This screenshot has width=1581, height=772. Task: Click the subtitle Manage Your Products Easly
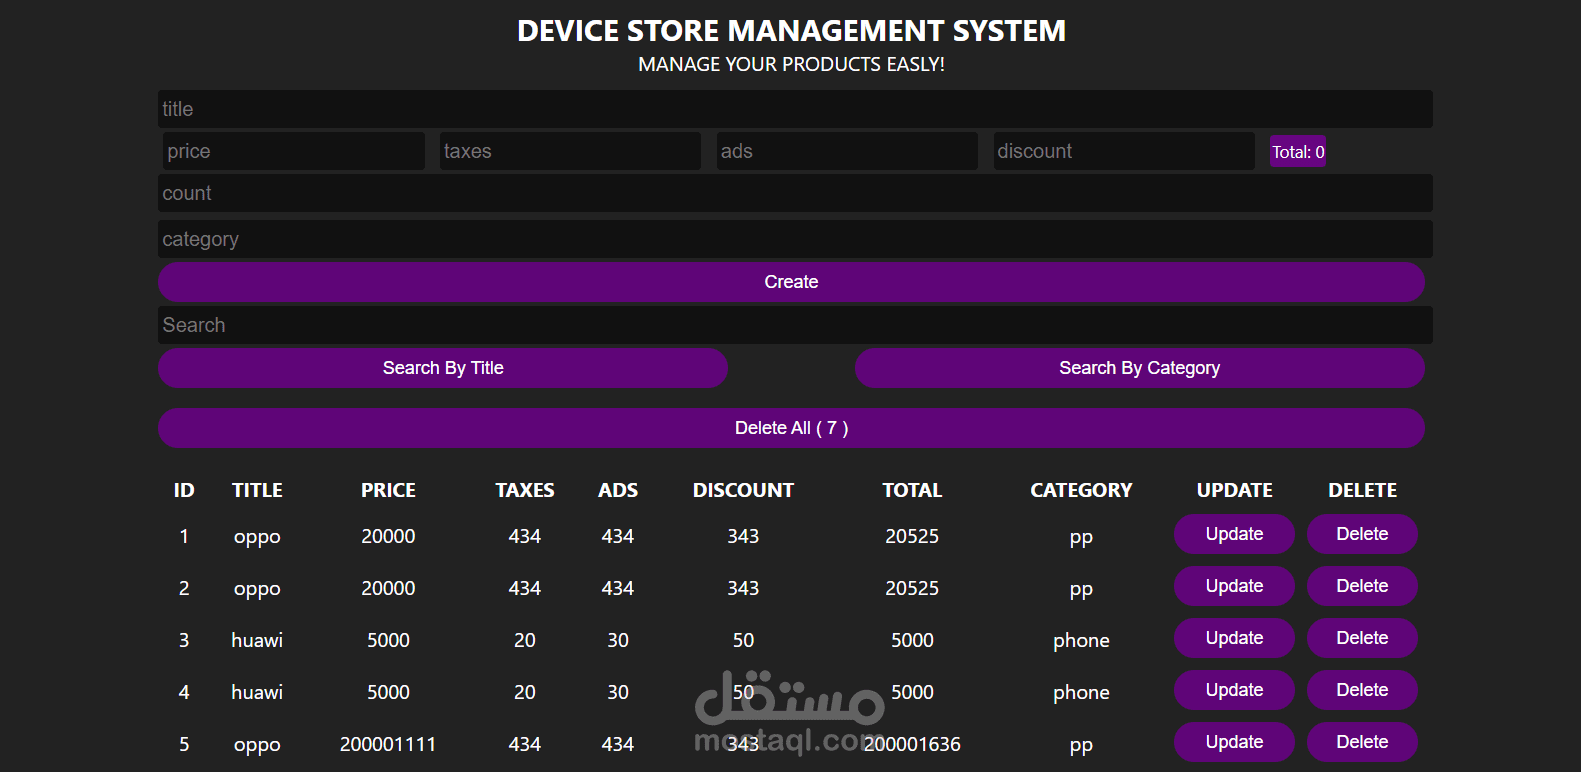click(791, 64)
